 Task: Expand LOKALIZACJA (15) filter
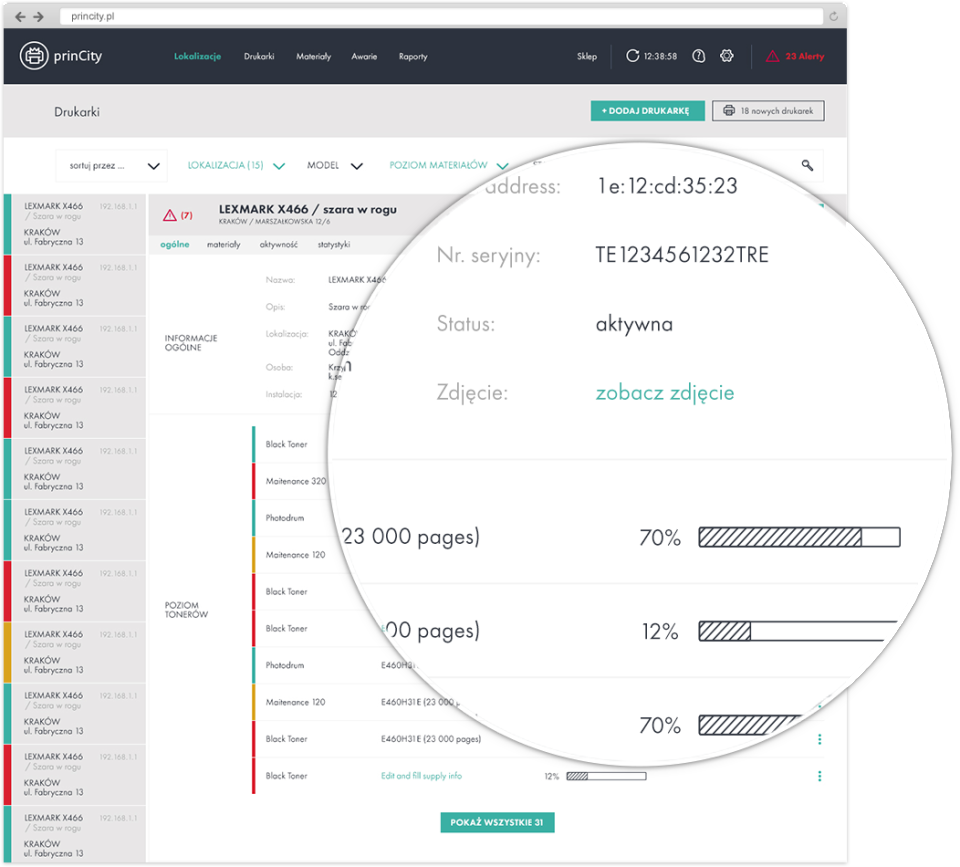tap(236, 165)
